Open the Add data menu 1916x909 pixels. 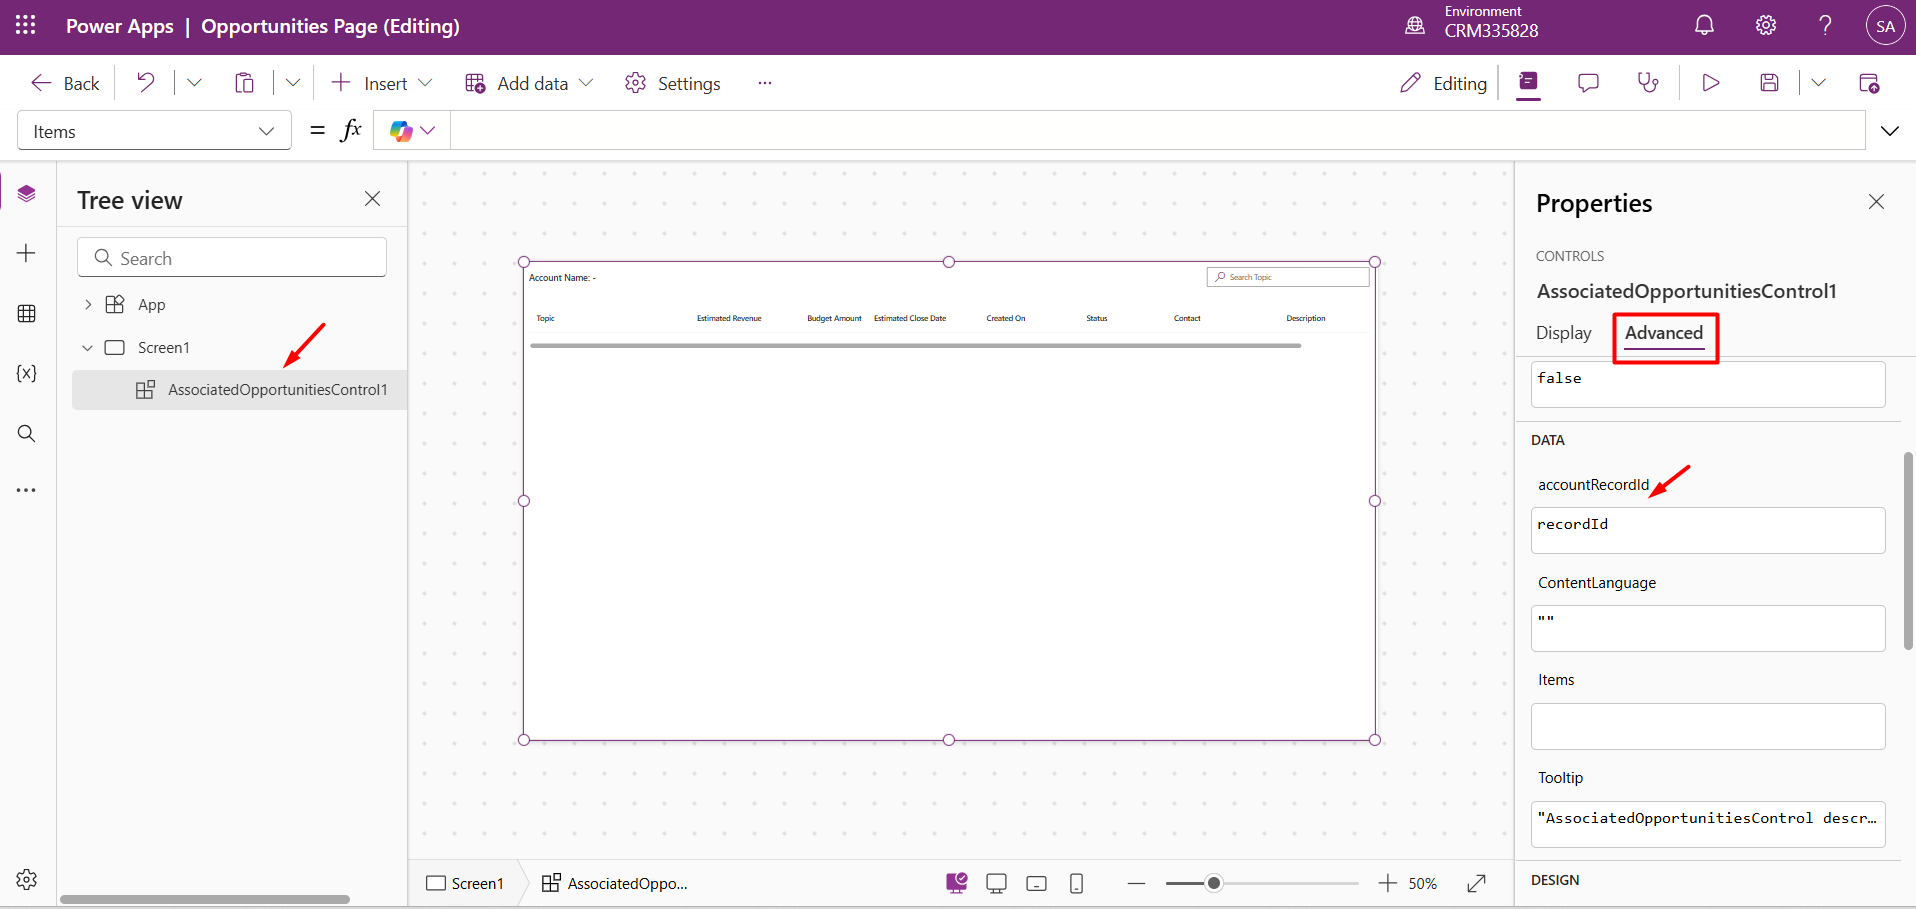tap(529, 83)
